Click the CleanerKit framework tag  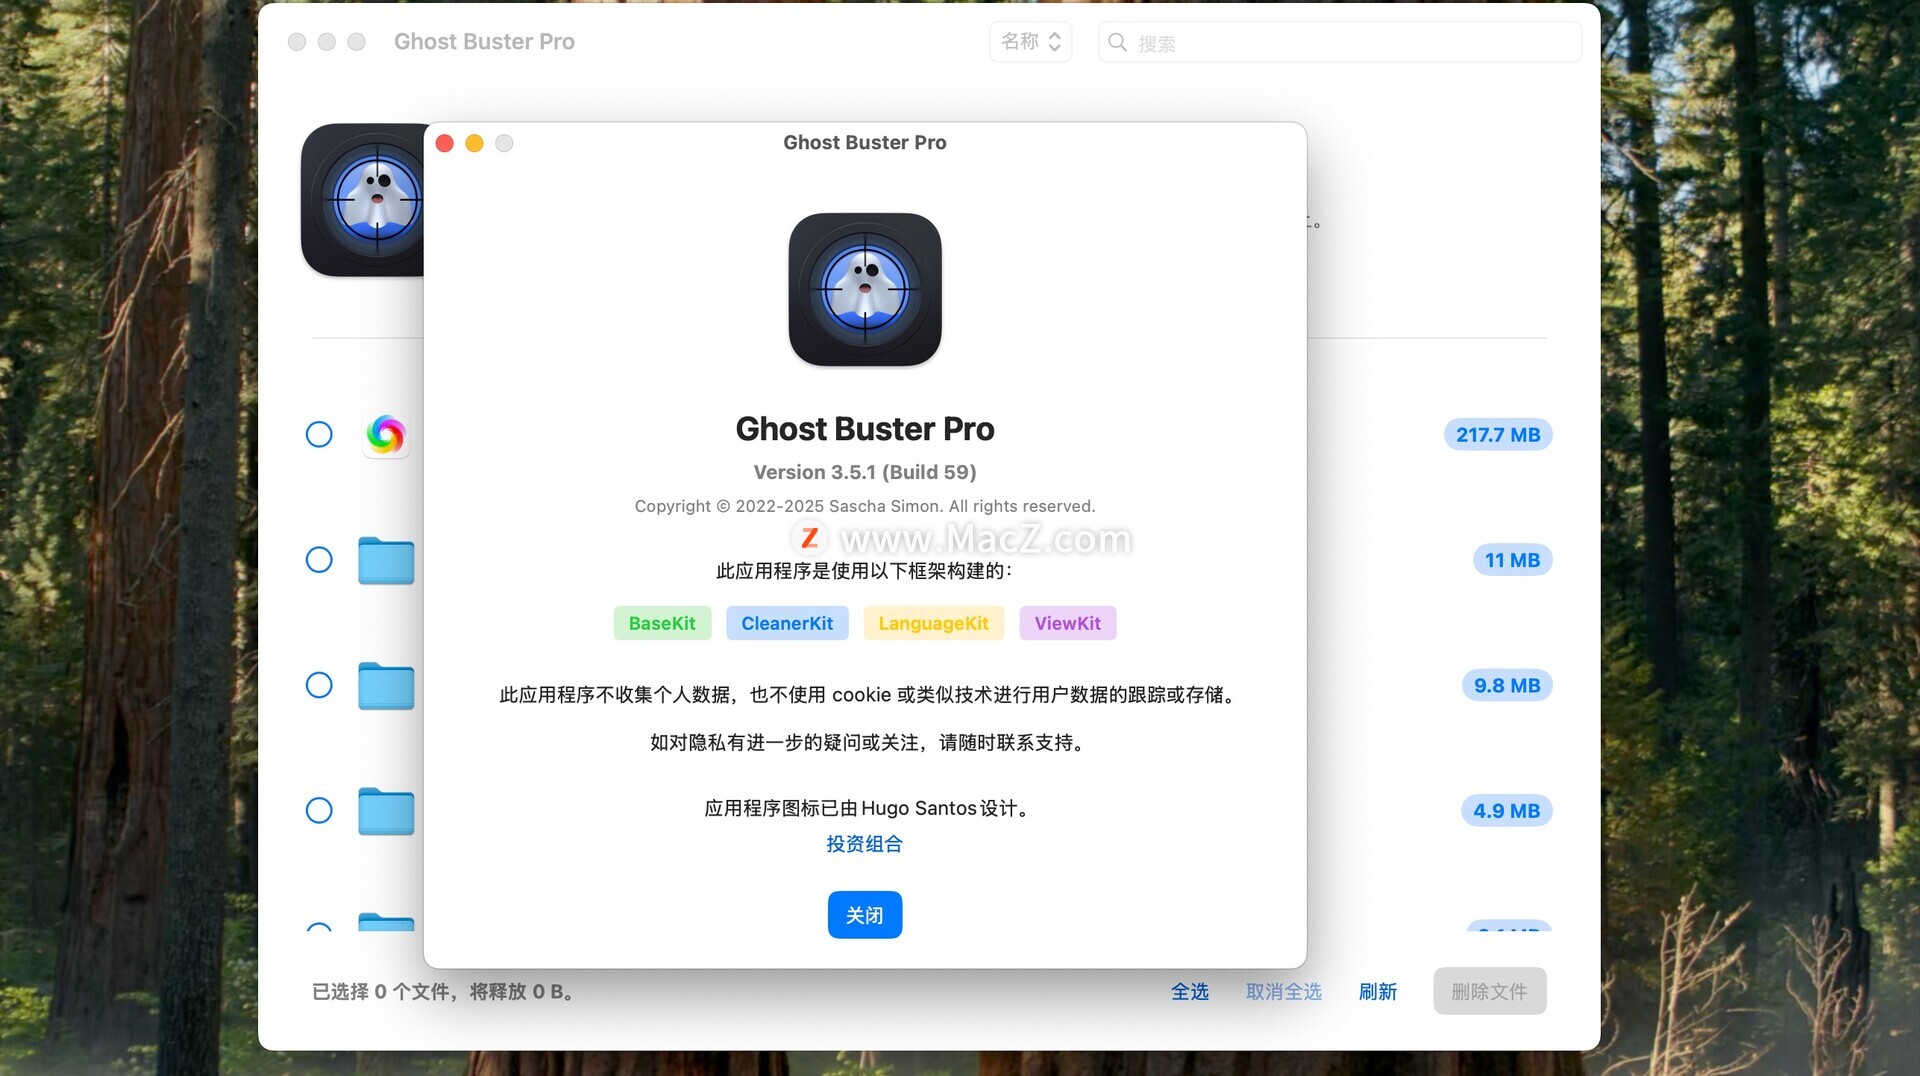coord(787,623)
